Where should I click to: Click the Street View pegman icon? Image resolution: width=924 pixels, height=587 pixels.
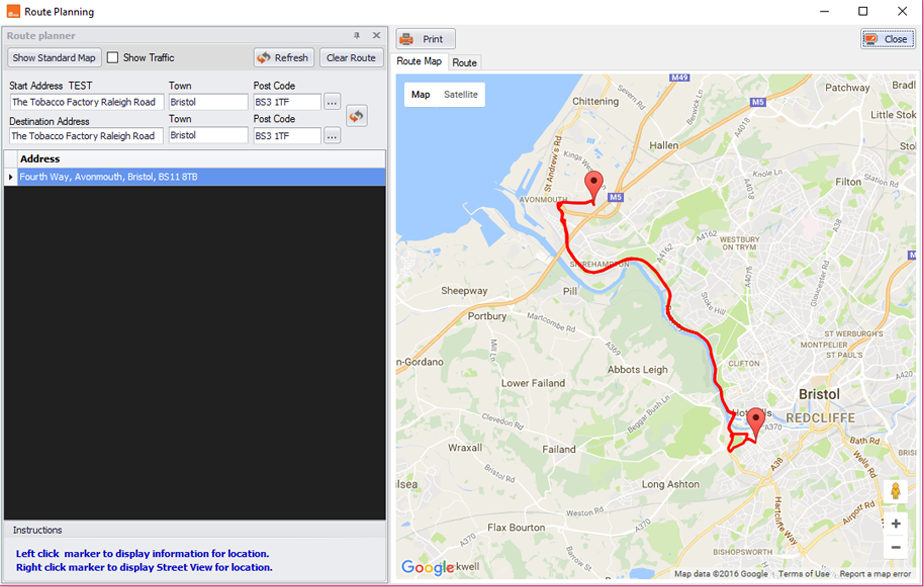coord(896,492)
